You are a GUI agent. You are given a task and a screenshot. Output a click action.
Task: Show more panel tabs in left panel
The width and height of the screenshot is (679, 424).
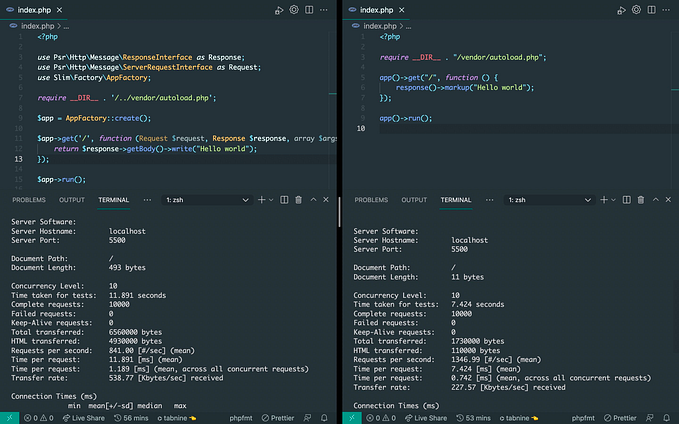pos(147,200)
